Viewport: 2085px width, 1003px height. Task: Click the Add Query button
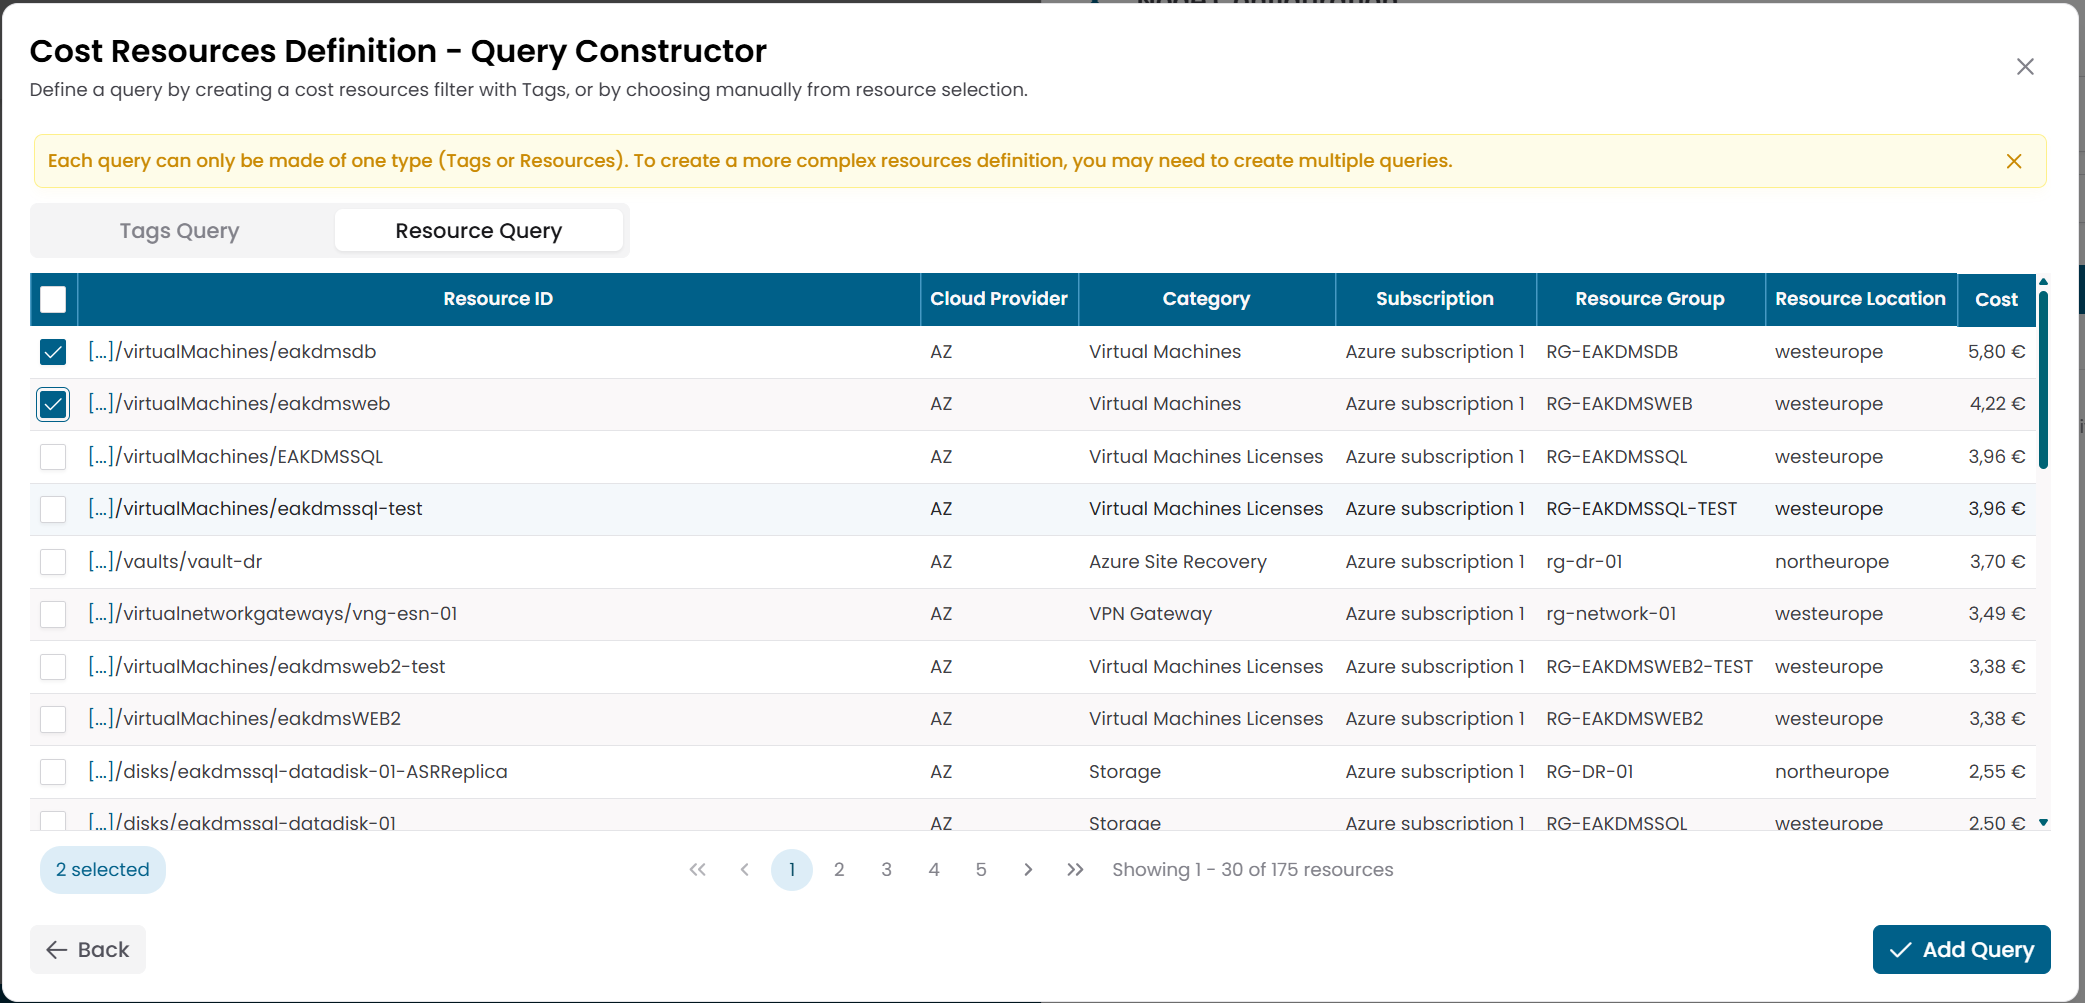1960,949
